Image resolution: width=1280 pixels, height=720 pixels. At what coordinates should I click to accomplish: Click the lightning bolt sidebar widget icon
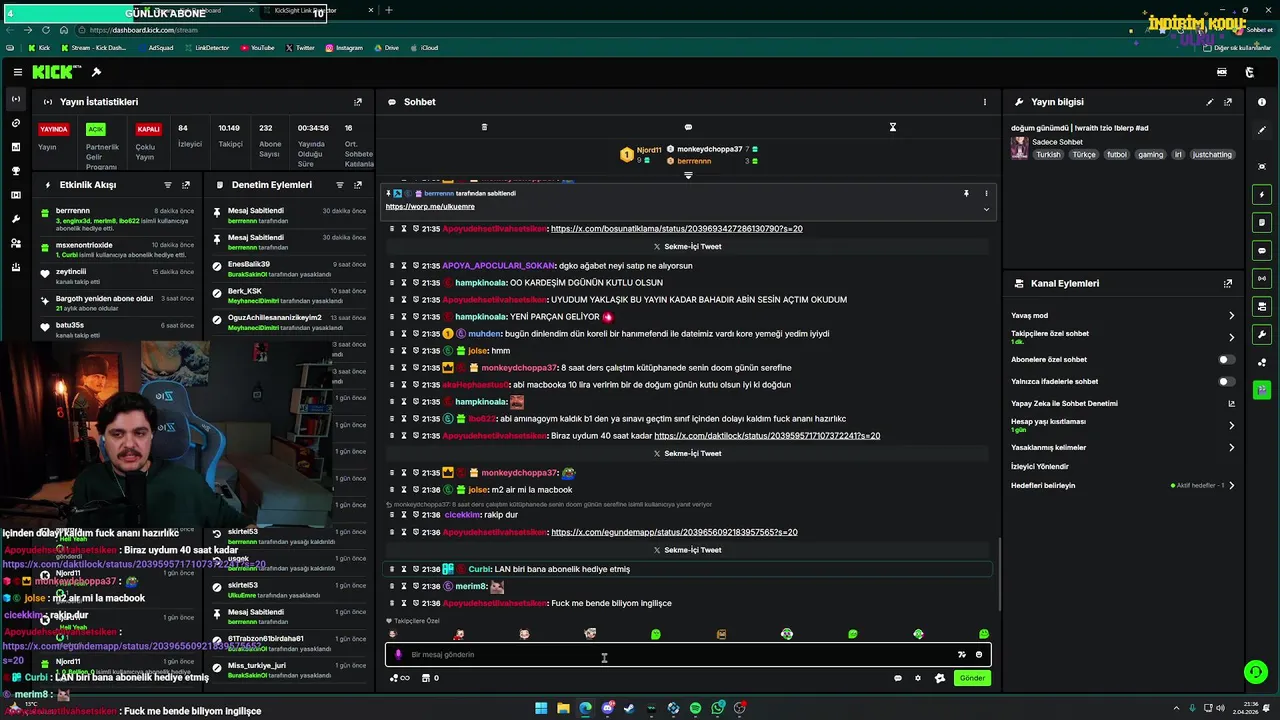coord(1262,194)
